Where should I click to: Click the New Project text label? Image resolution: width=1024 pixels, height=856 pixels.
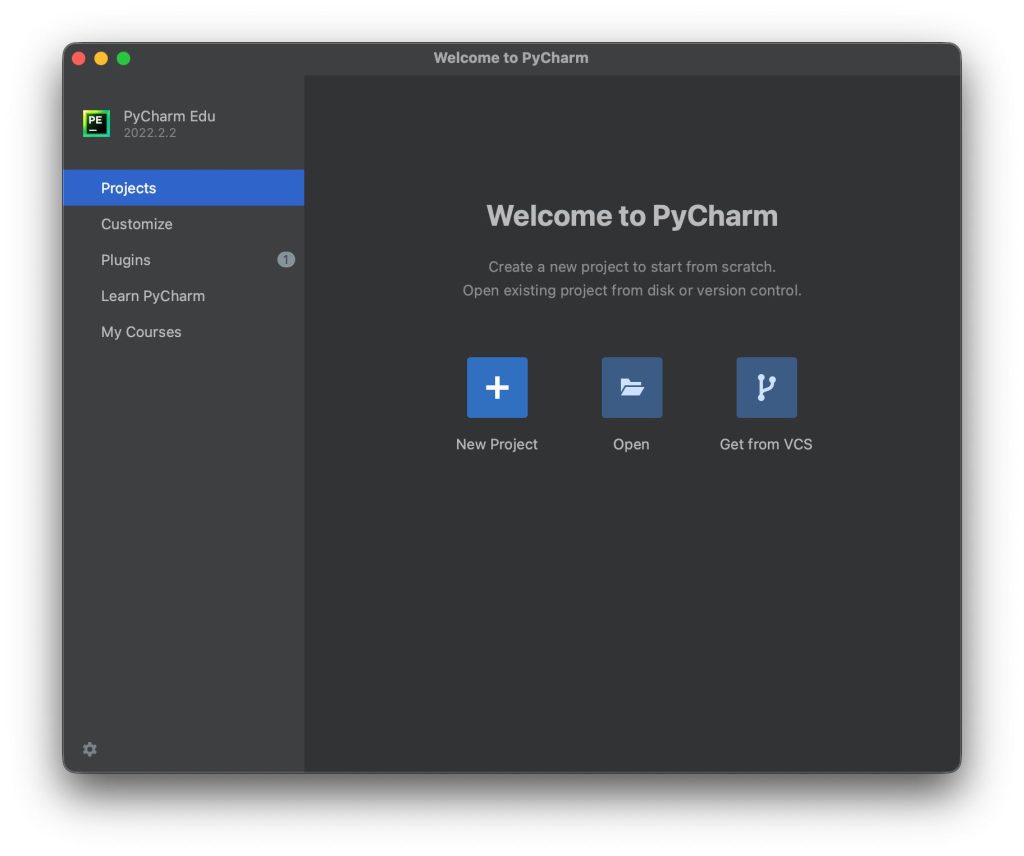pyautogui.click(x=497, y=444)
